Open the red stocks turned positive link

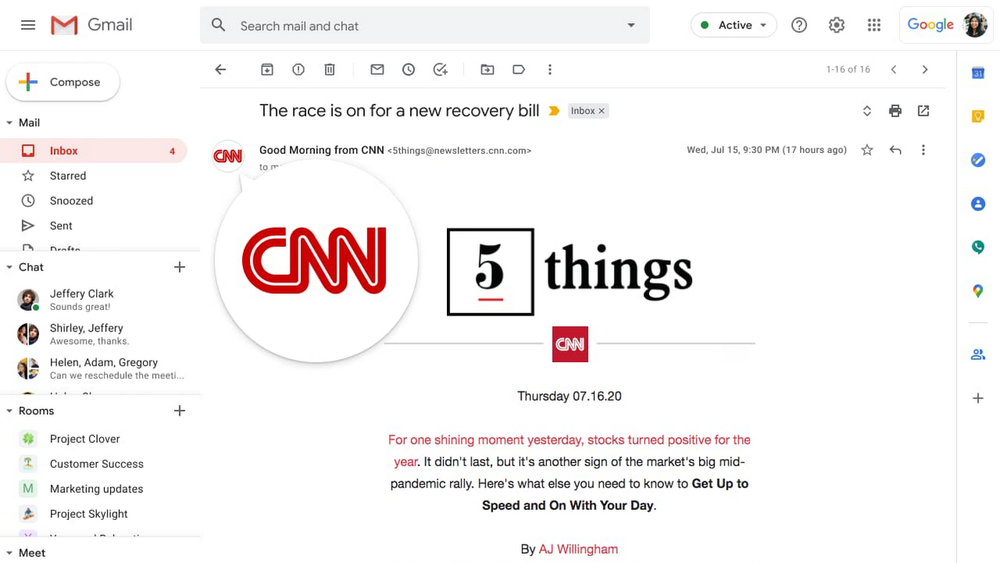tap(569, 450)
